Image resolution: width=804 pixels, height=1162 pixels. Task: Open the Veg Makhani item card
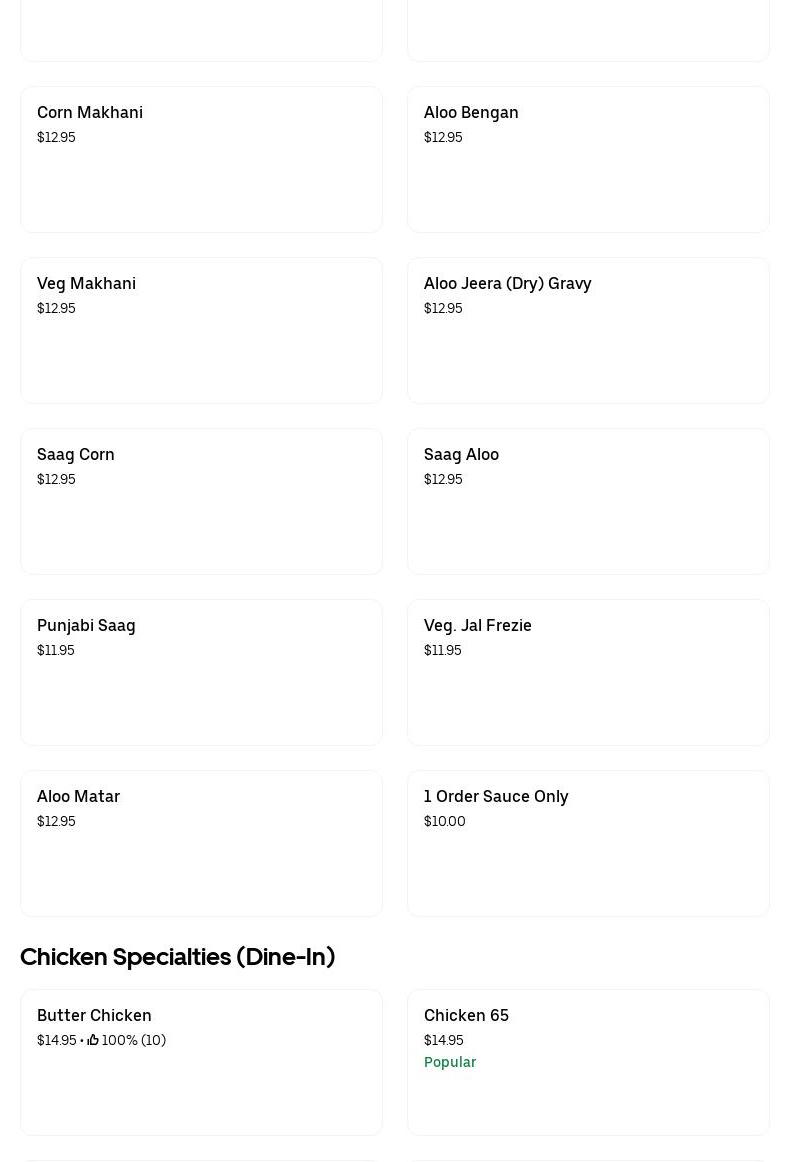point(201,331)
